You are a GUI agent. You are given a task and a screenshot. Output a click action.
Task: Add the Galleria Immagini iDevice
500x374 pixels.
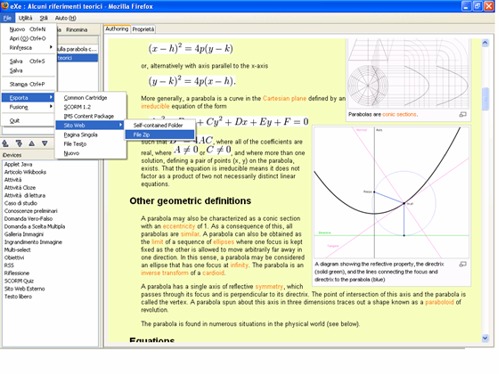(24, 234)
